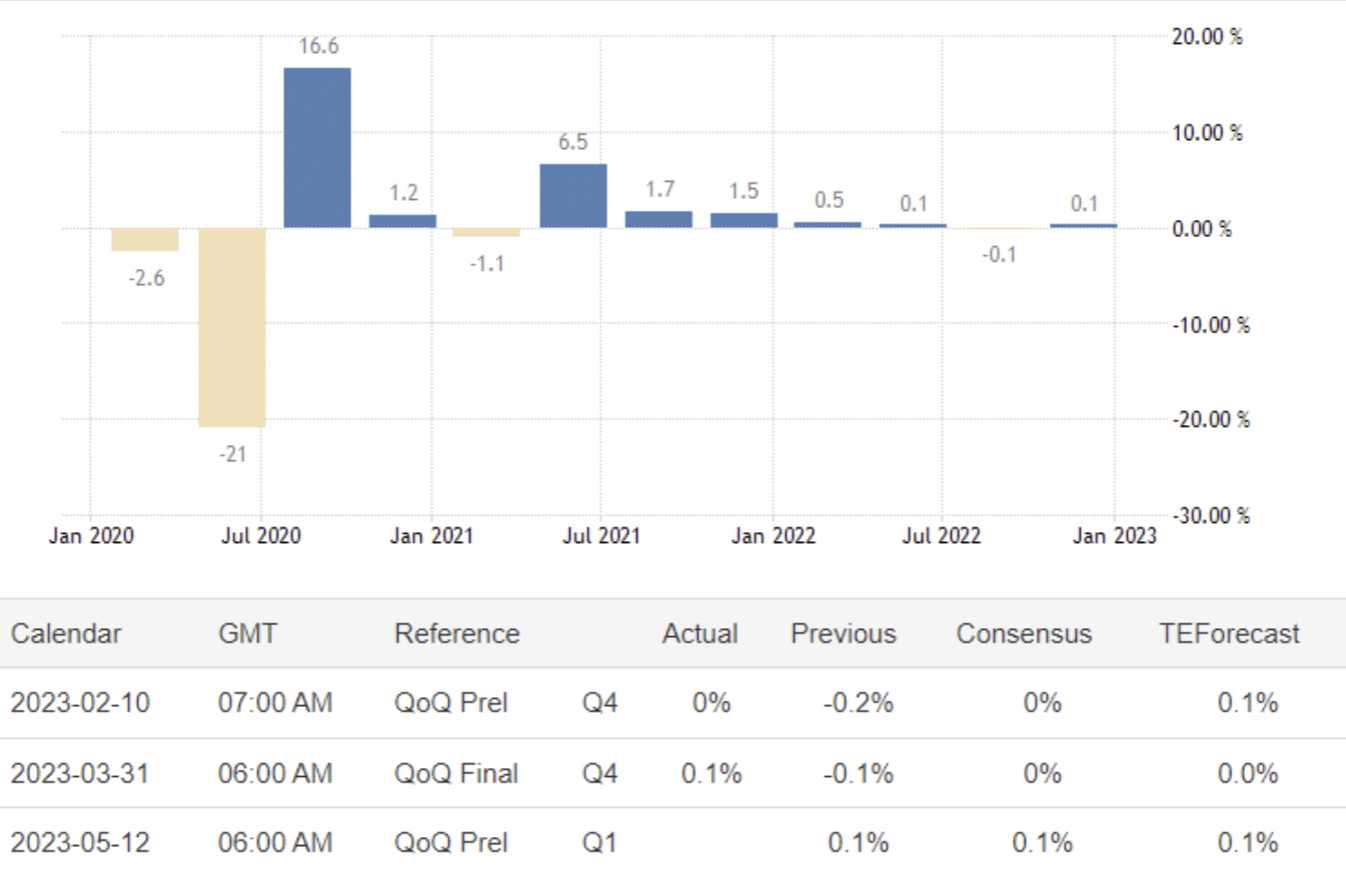Select the 2023-05-12 calendar entry

(80, 842)
